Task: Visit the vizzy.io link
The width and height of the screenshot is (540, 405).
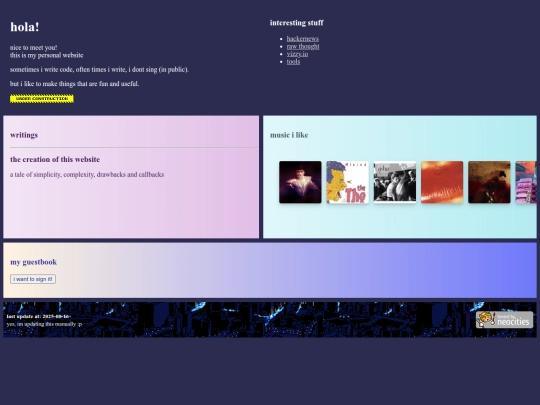Action: pyautogui.click(x=297, y=54)
